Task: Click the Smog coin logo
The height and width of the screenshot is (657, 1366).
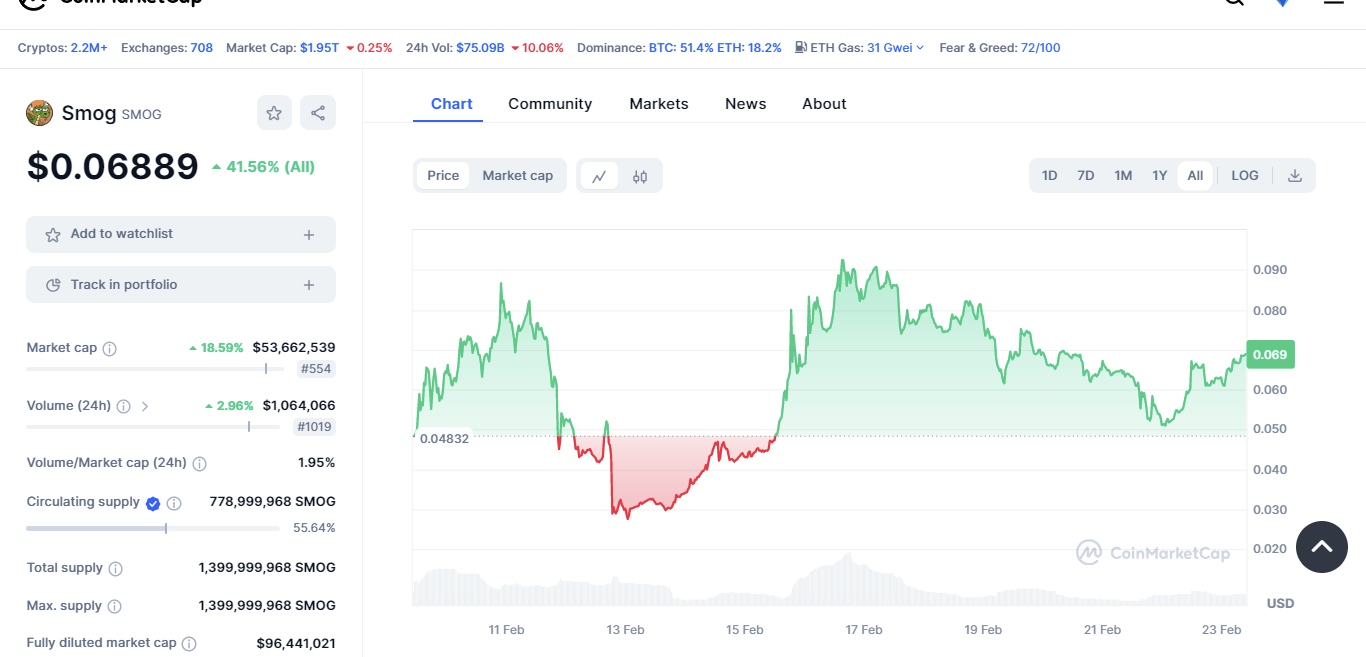Action: (39, 113)
